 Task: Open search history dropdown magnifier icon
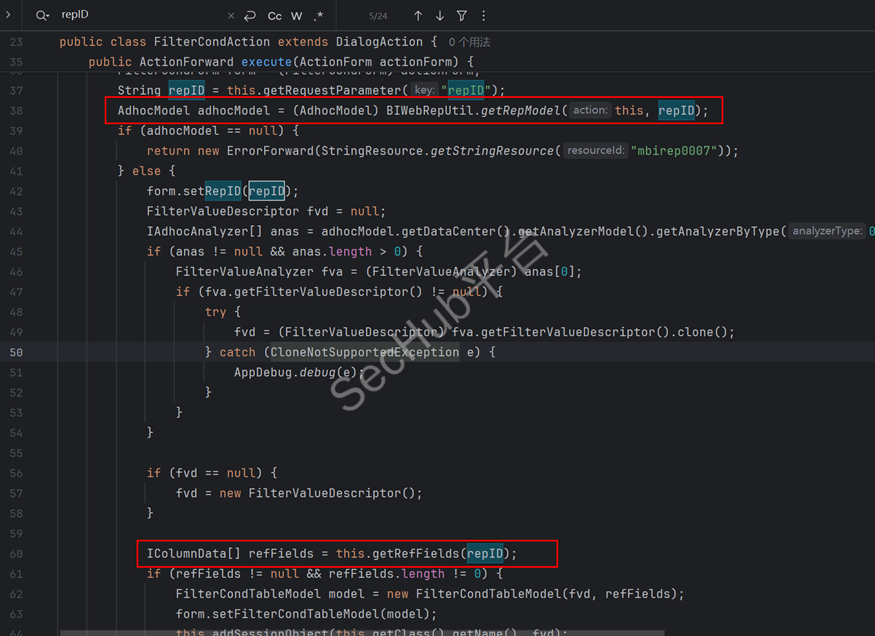pyautogui.click(x=41, y=16)
